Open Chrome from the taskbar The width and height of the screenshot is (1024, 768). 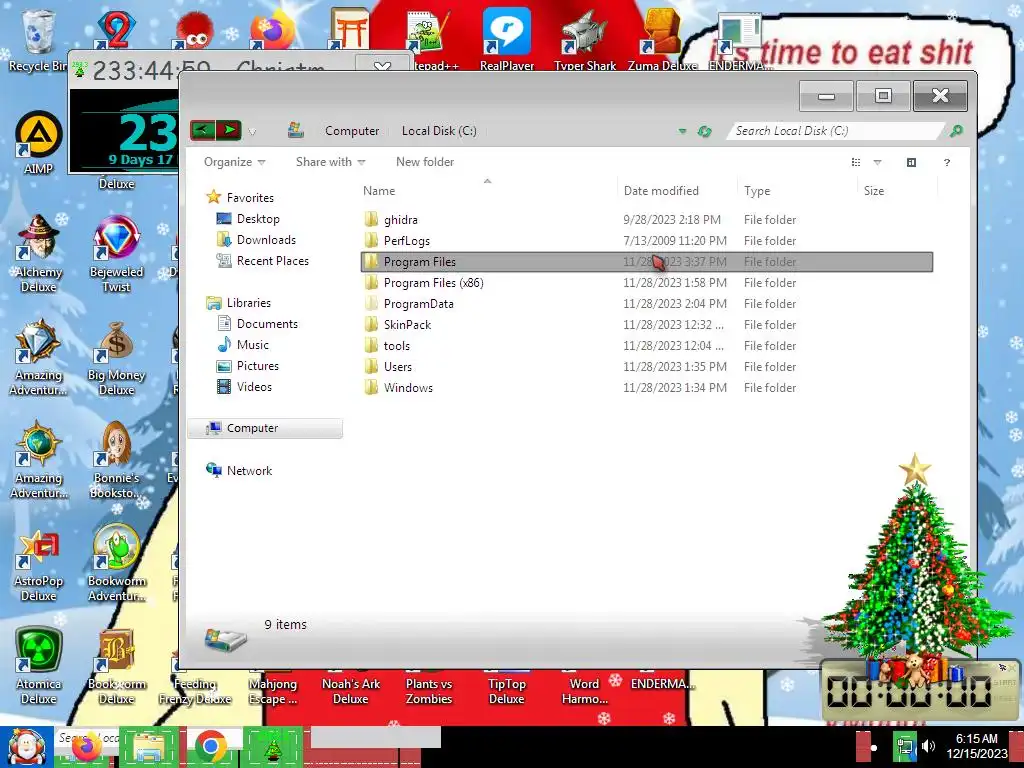[x=210, y=747]
